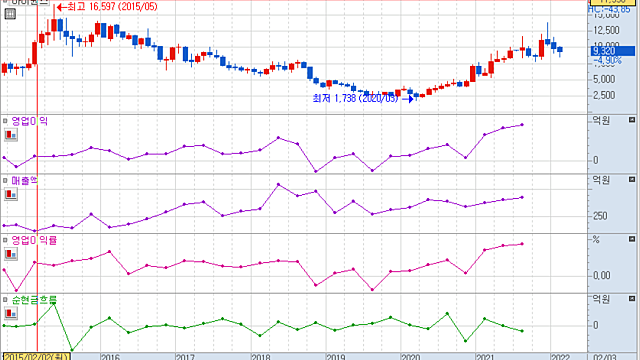
Task: Click the 2018 year label on time axis
Action: [261, 357]
